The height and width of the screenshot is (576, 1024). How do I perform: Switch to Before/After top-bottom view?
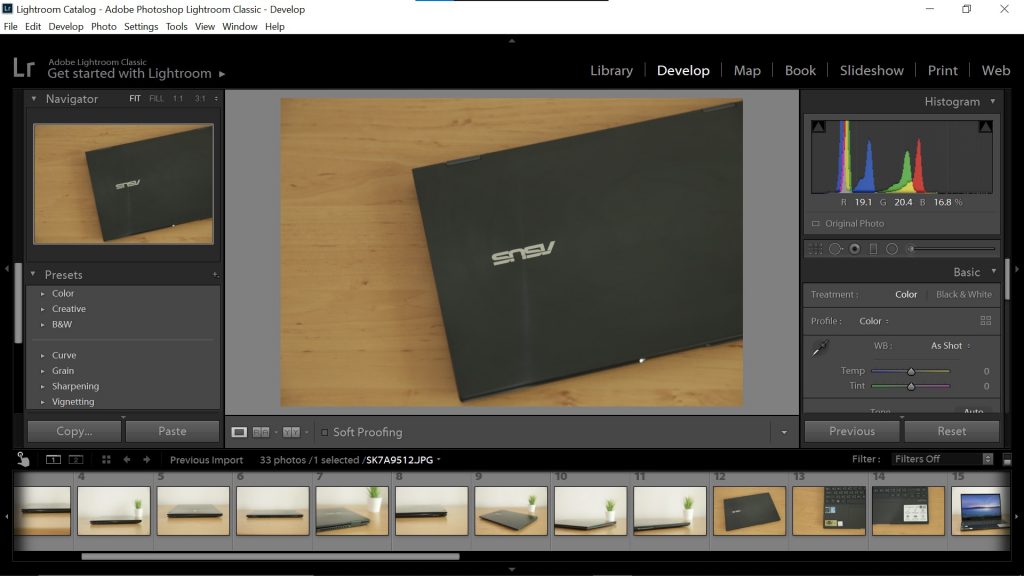tap(291, 432)
